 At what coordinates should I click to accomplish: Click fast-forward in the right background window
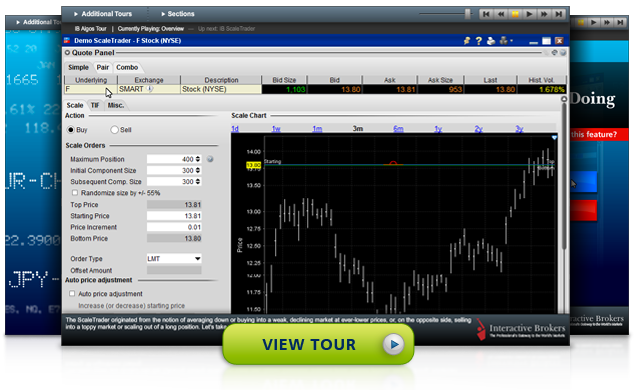coord(607,22)
